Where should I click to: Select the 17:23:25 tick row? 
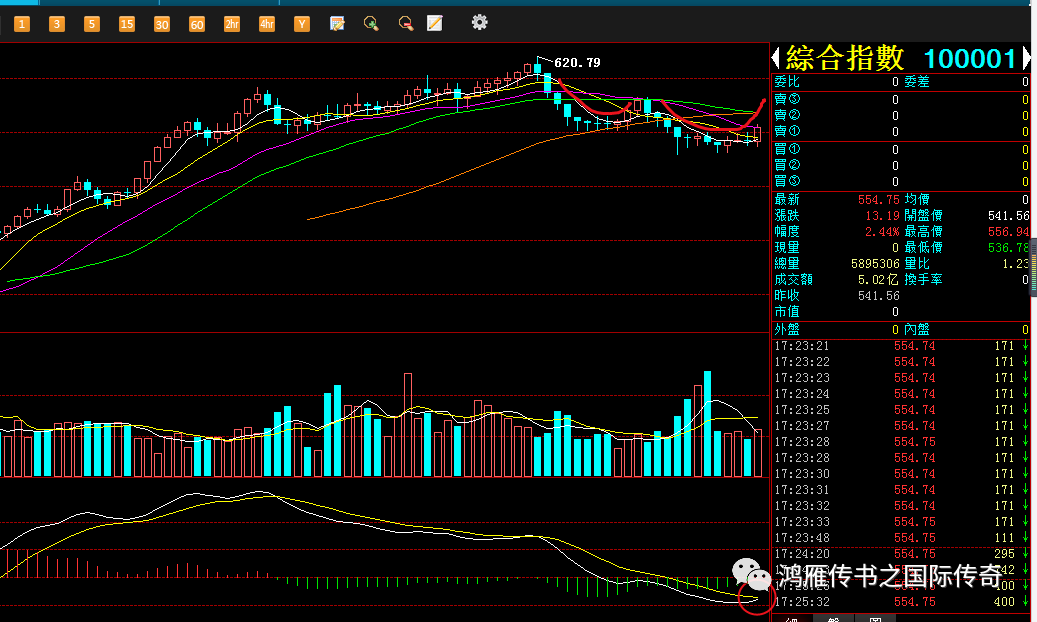[901, 410]
